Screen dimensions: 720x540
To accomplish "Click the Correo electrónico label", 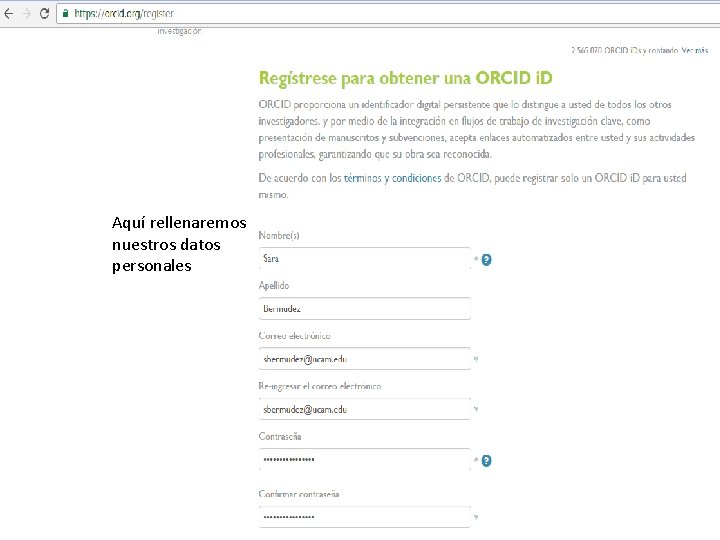I will click(x=294, y=336).
